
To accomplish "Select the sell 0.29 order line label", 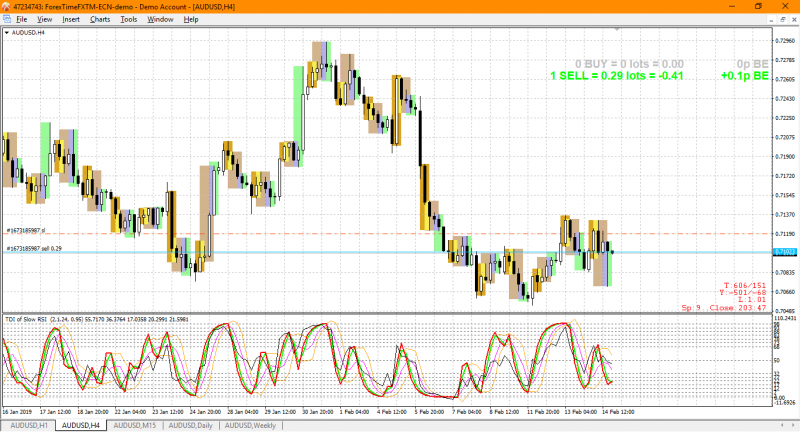I will (x=34, y=248).
